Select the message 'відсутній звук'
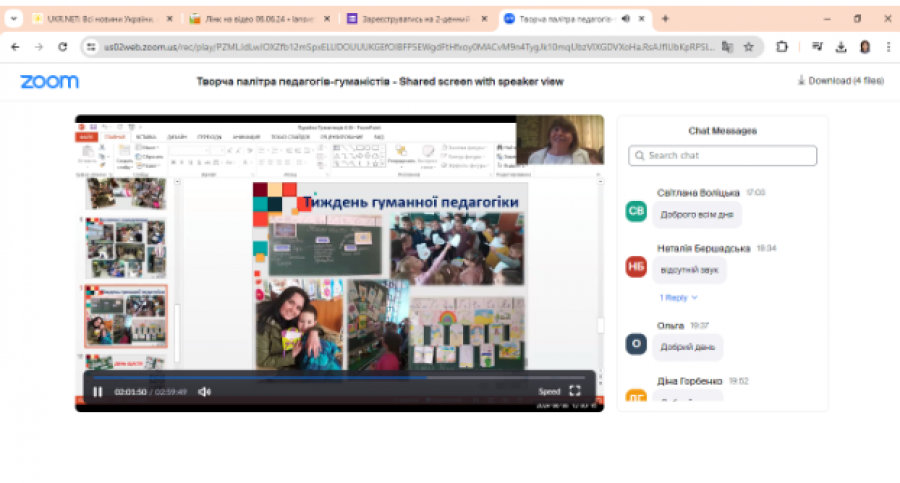Screen dimensions: 900x483 click(x=689, y=270)
